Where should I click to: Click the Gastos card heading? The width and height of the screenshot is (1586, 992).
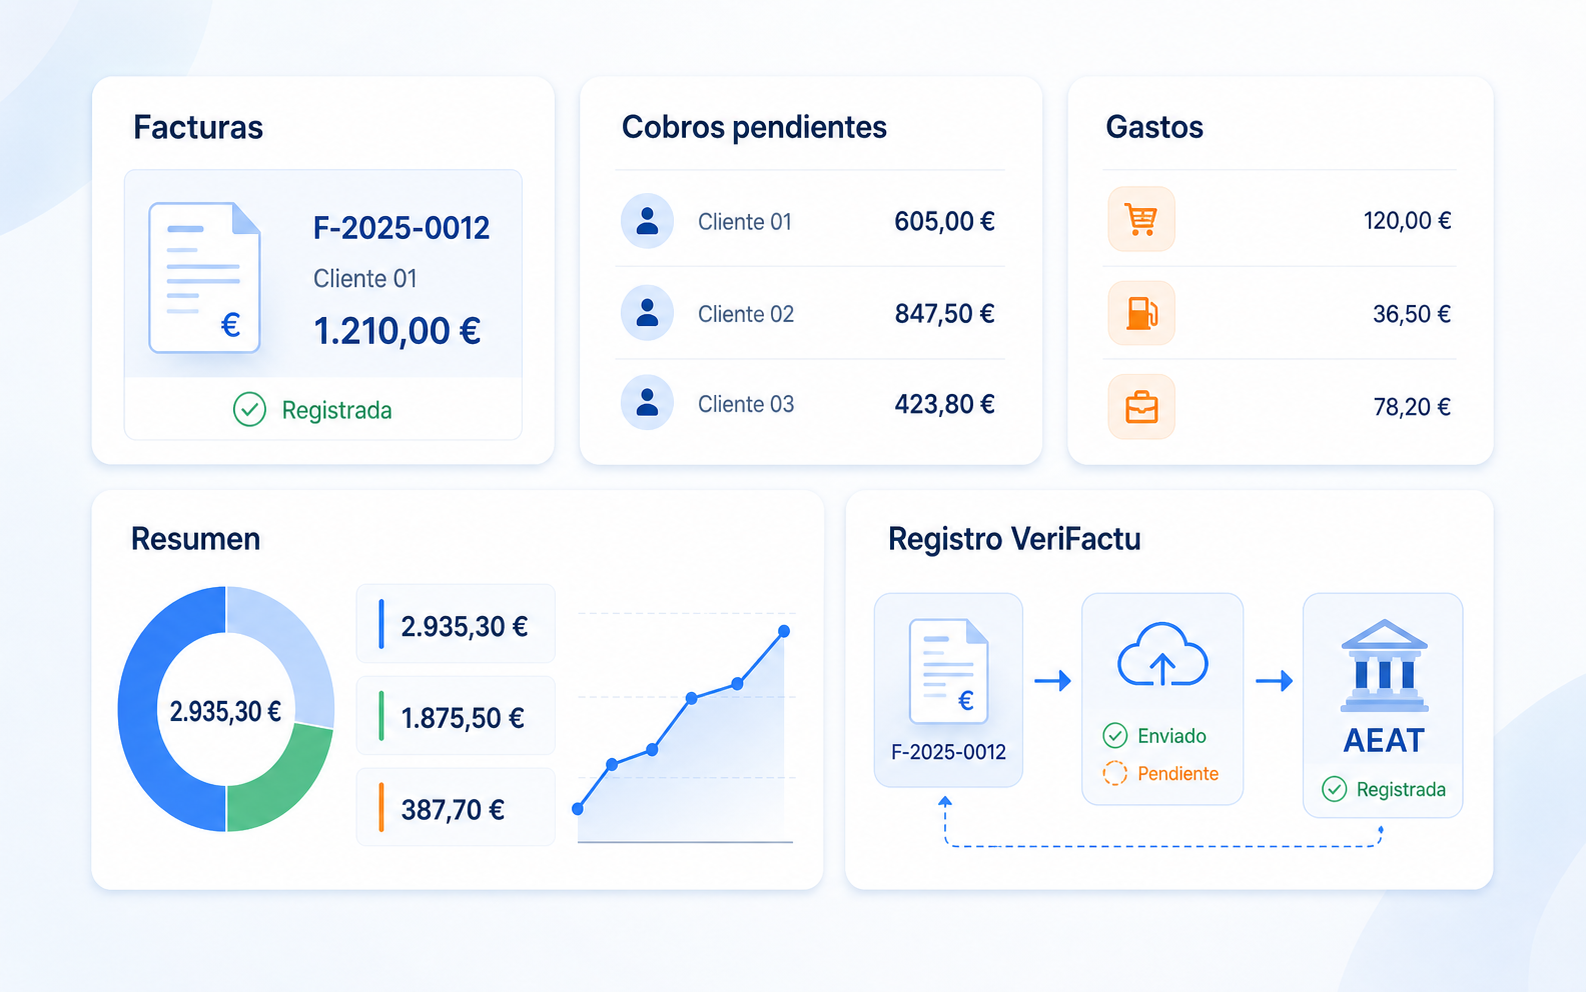point(1154,127)
